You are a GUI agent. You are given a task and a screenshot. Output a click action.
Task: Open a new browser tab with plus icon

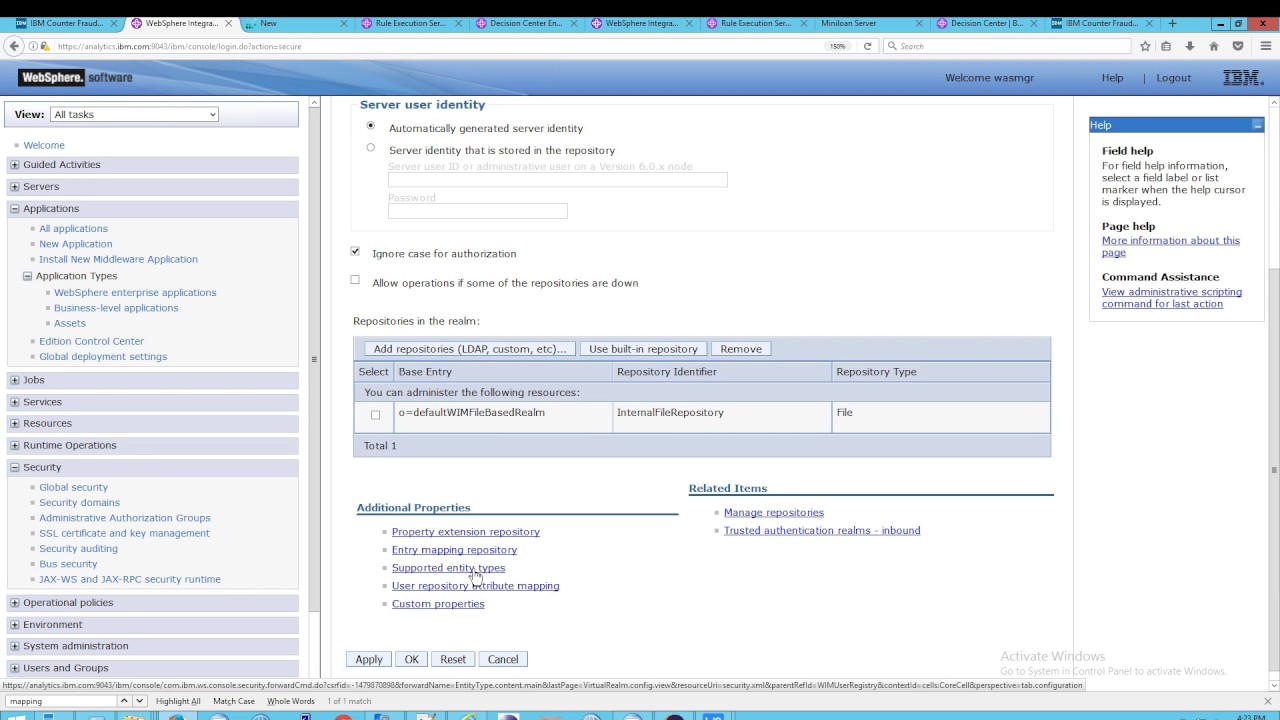click(1172, 23)
